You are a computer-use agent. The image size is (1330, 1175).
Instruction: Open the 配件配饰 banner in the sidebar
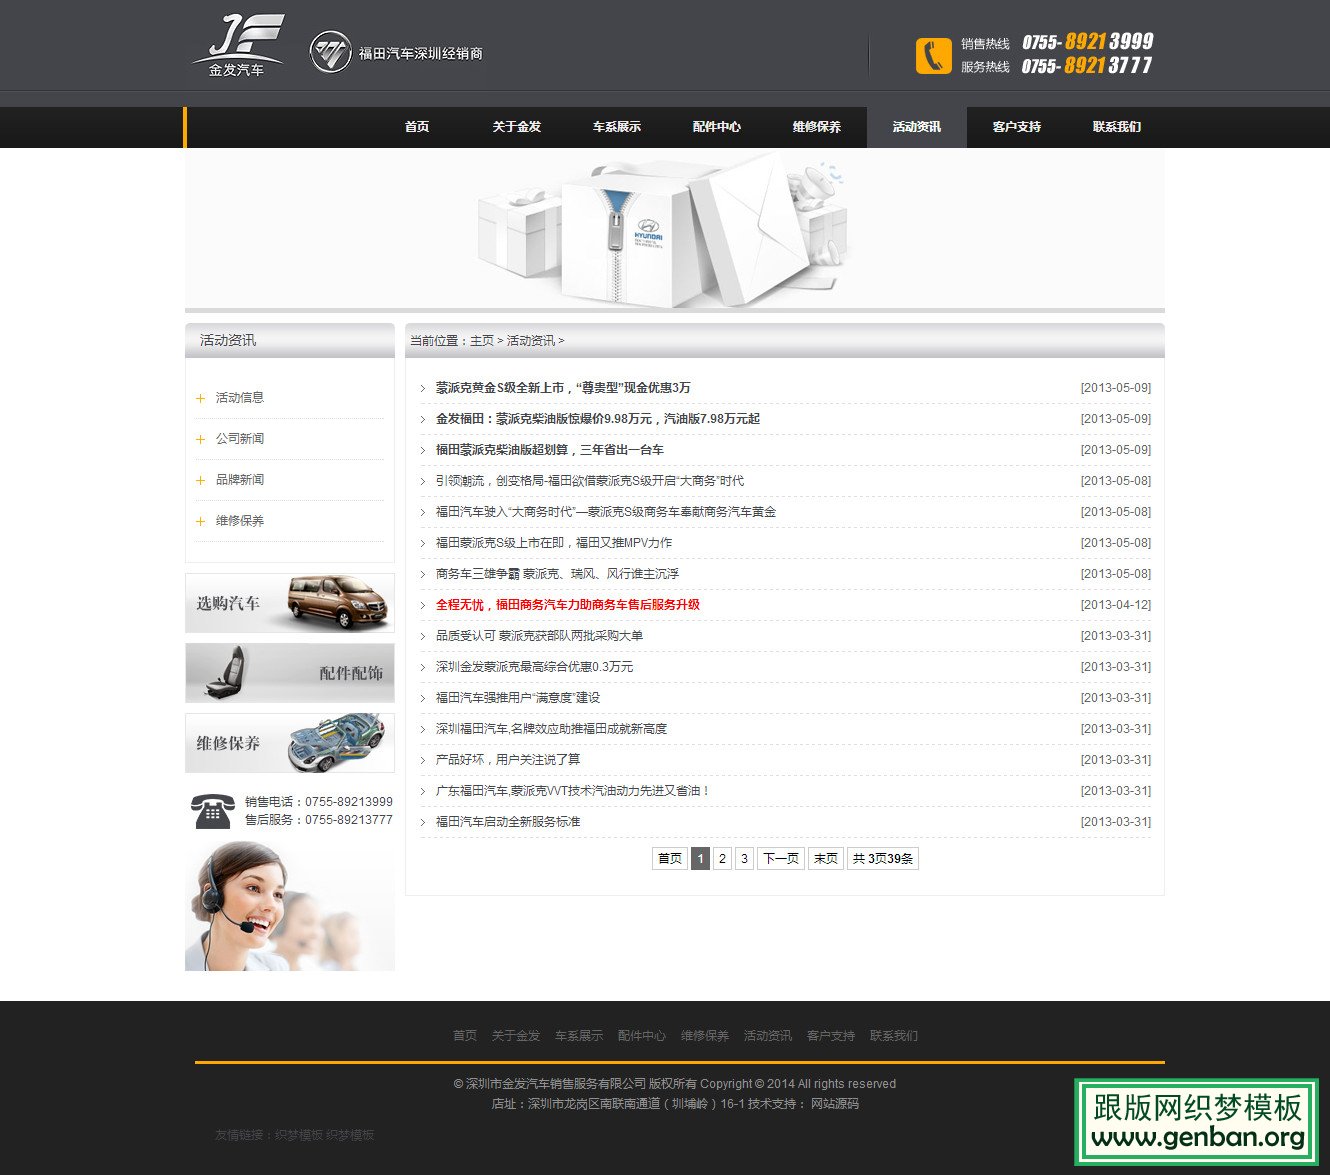[x=289, y=673]
